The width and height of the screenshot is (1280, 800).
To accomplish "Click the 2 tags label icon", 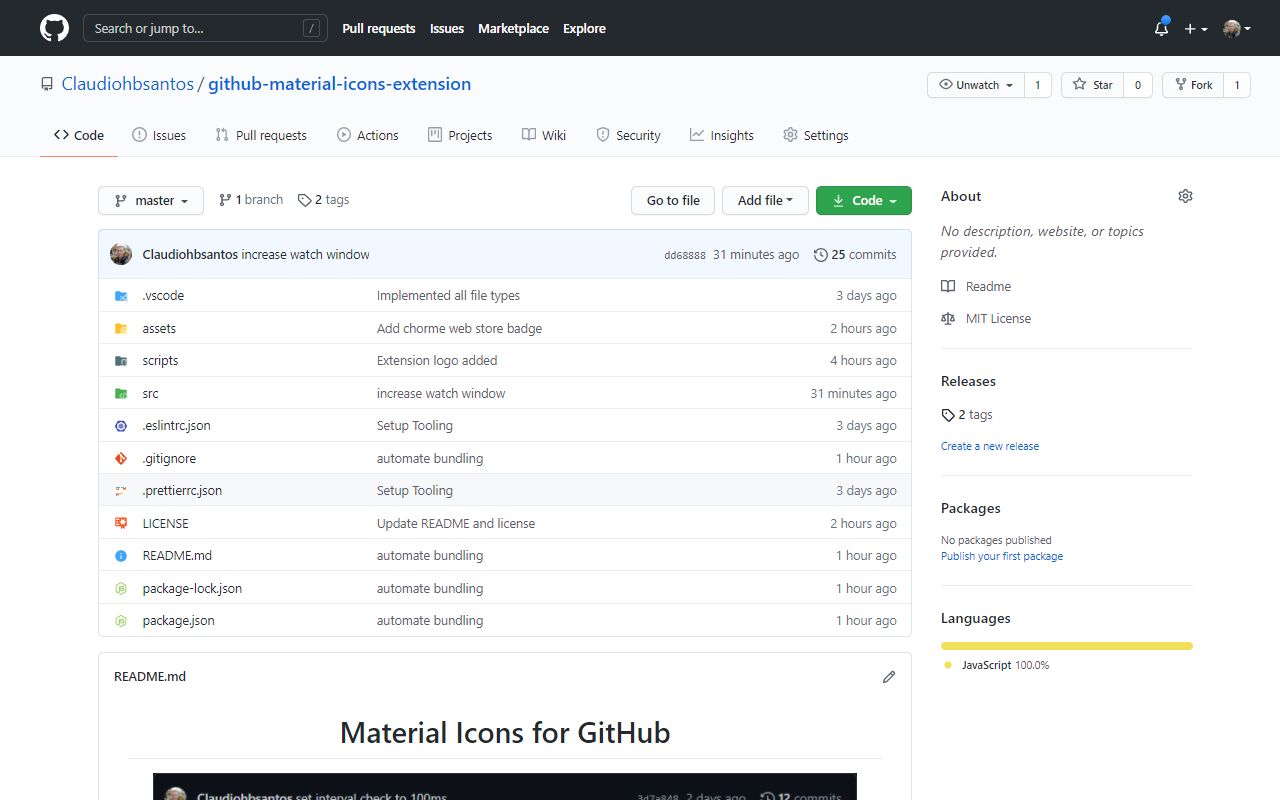I will [x=304, y=200].
